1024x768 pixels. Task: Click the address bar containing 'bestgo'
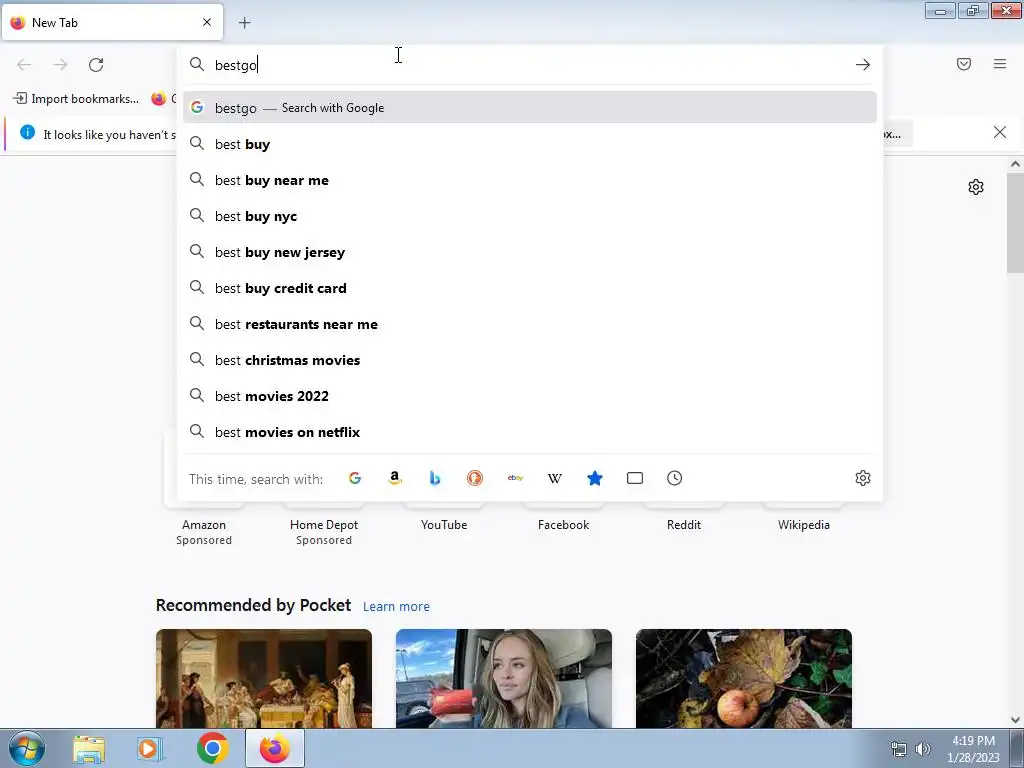(530, 65)
